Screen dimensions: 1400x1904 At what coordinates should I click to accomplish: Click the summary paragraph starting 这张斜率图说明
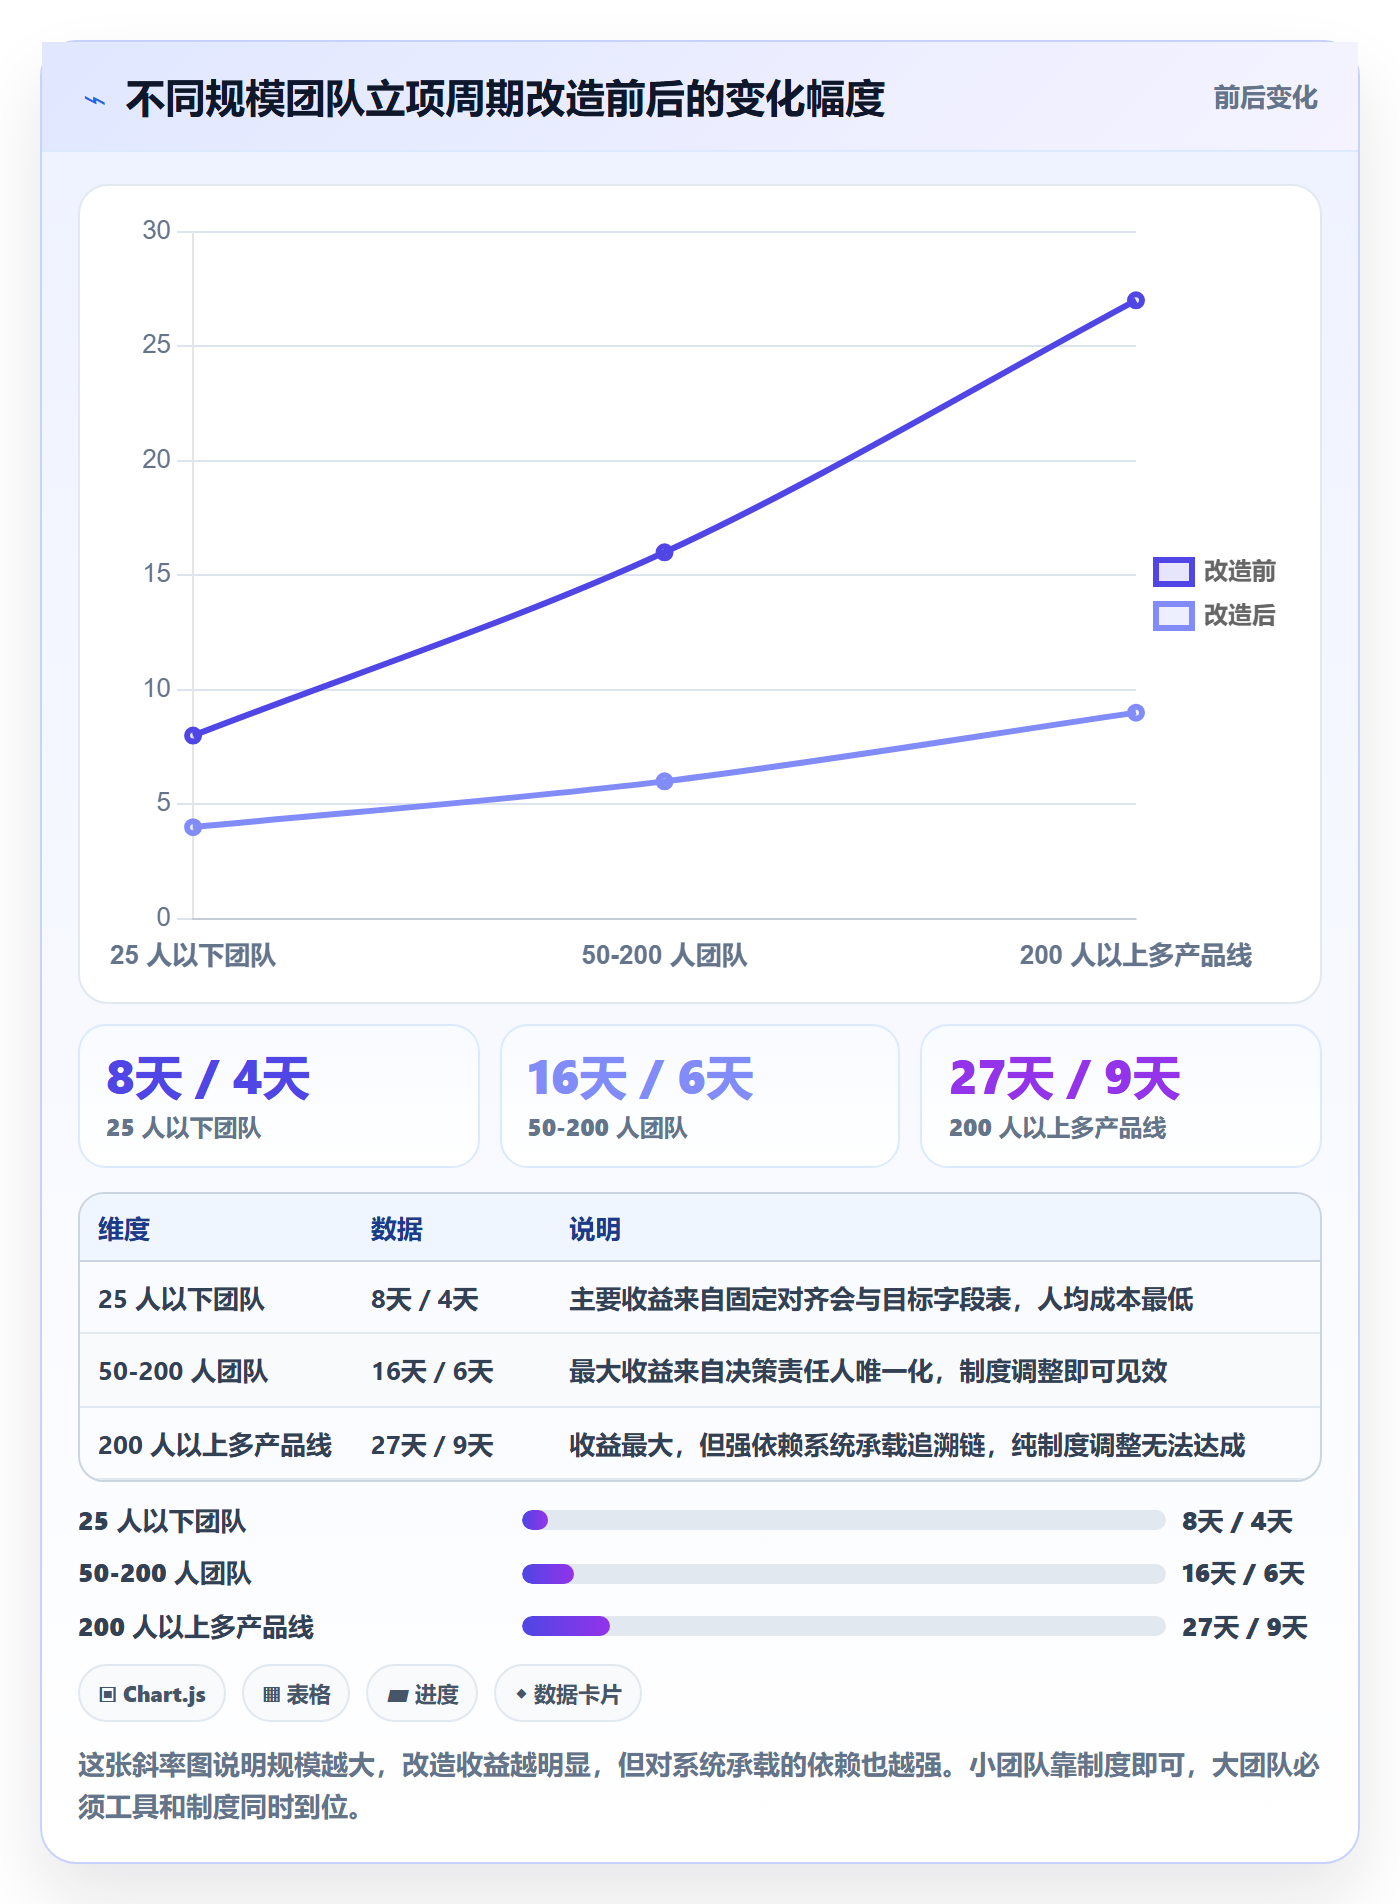click(699, 1786)
